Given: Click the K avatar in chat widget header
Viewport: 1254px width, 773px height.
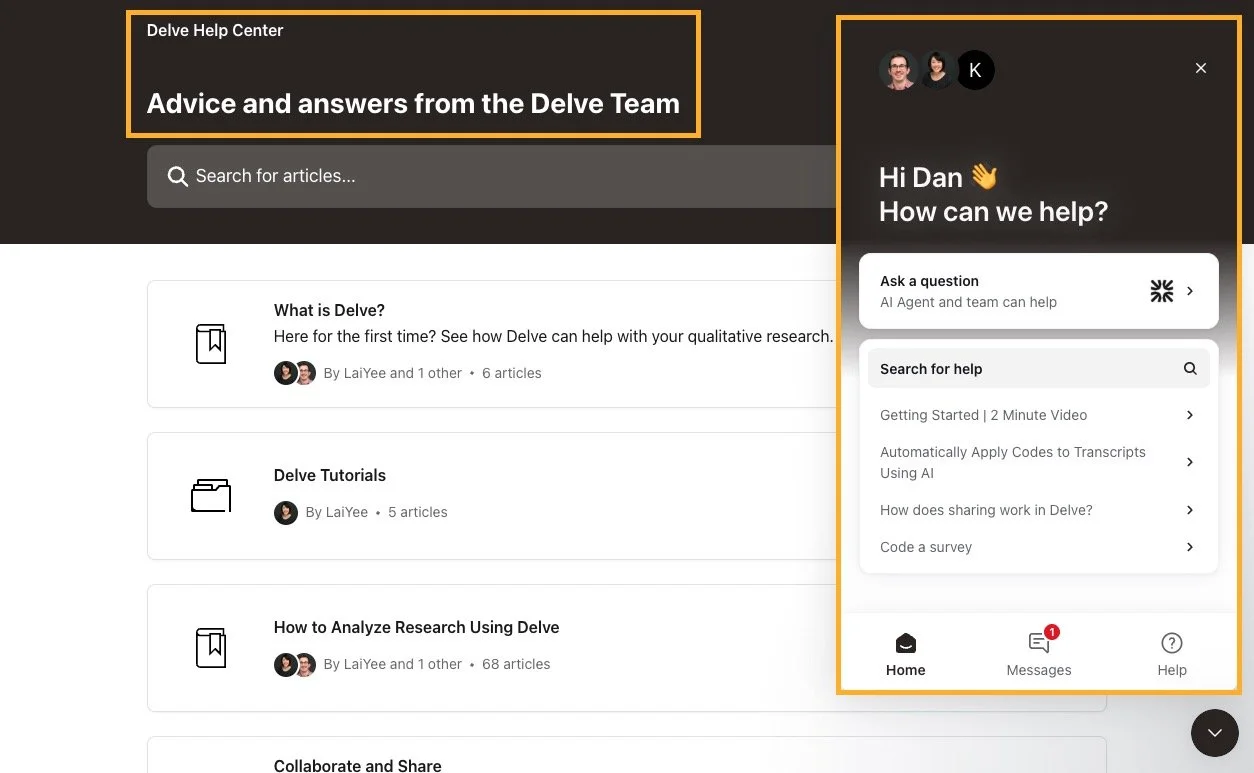Looking at the screenshot, I should pyautogui.click(x=975, y=70).
